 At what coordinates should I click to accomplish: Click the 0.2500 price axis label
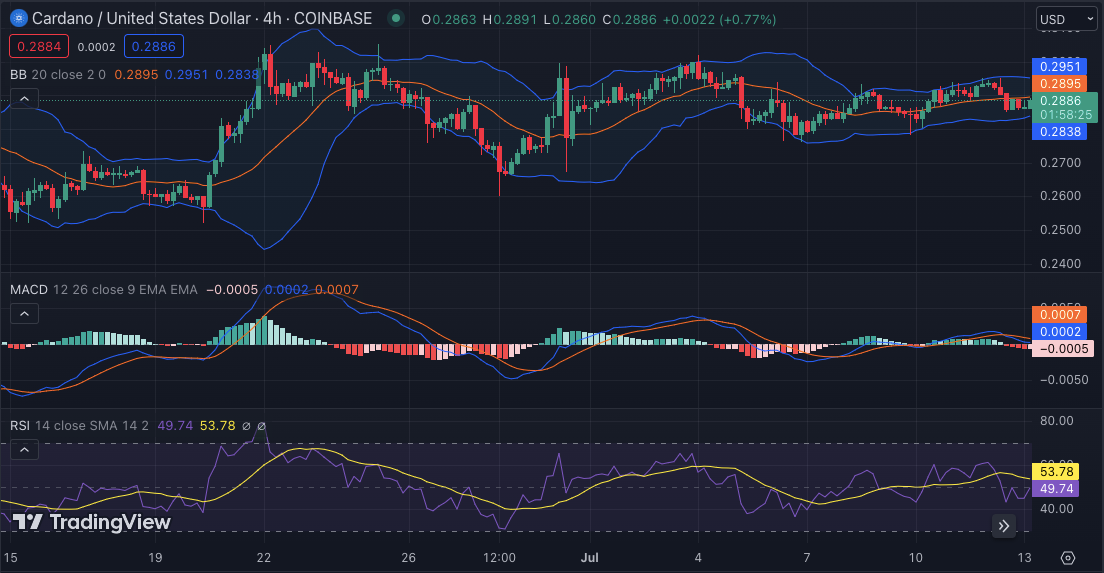(x=1060, y=229)
